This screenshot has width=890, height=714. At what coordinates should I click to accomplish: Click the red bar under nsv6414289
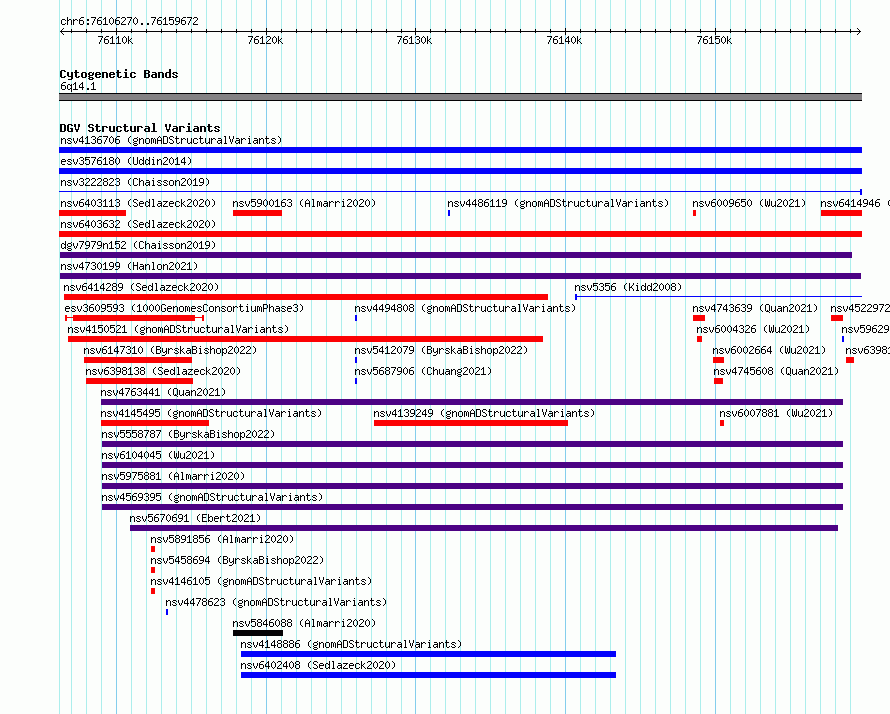point(306,297)
